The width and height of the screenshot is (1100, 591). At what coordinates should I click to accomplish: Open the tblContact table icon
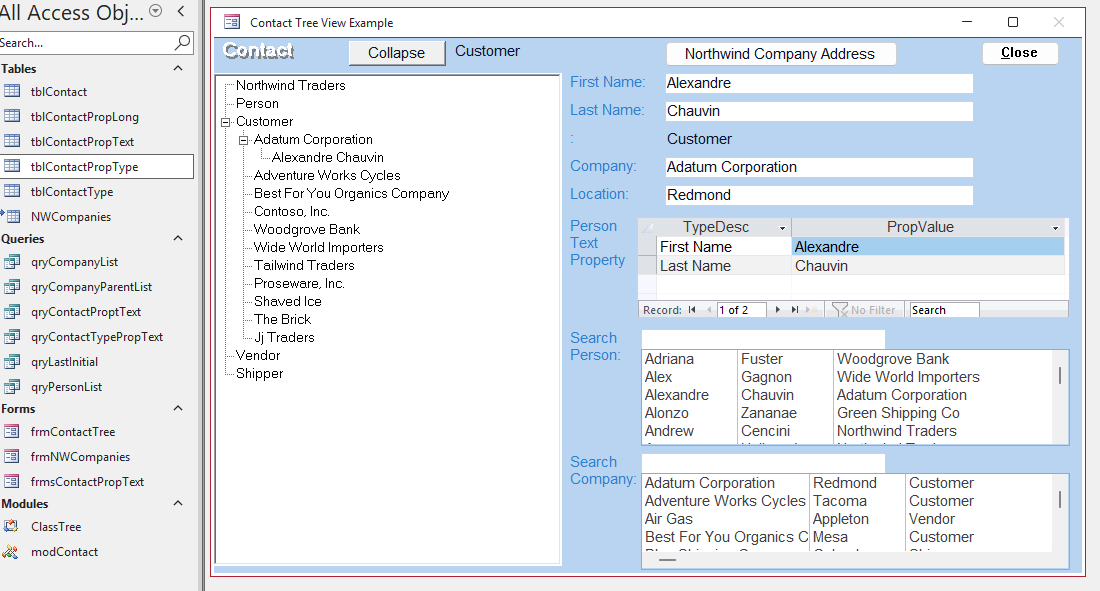coord(12,91)
